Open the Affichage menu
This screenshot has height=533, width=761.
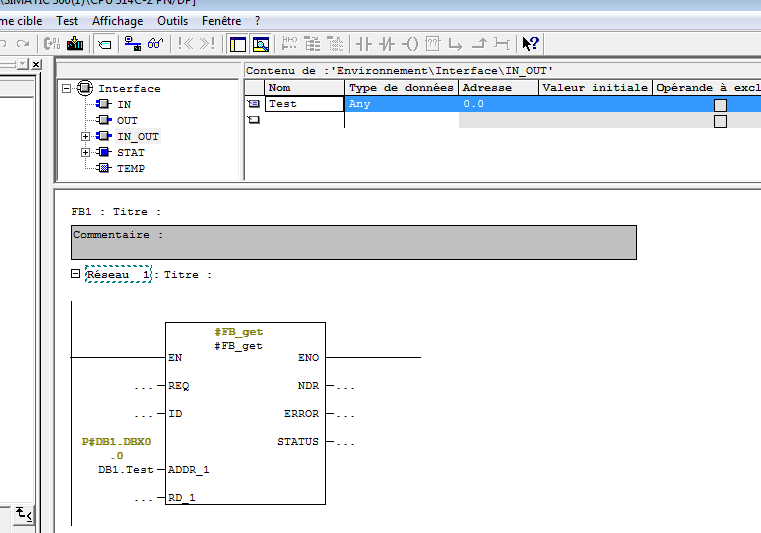117,20
